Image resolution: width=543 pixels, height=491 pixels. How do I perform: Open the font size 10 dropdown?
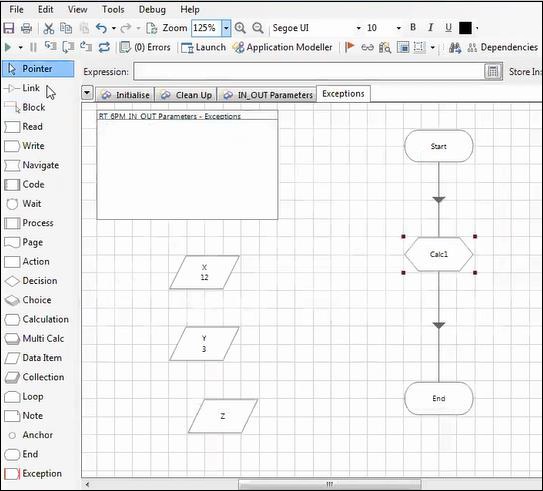(x=399, y=28)
